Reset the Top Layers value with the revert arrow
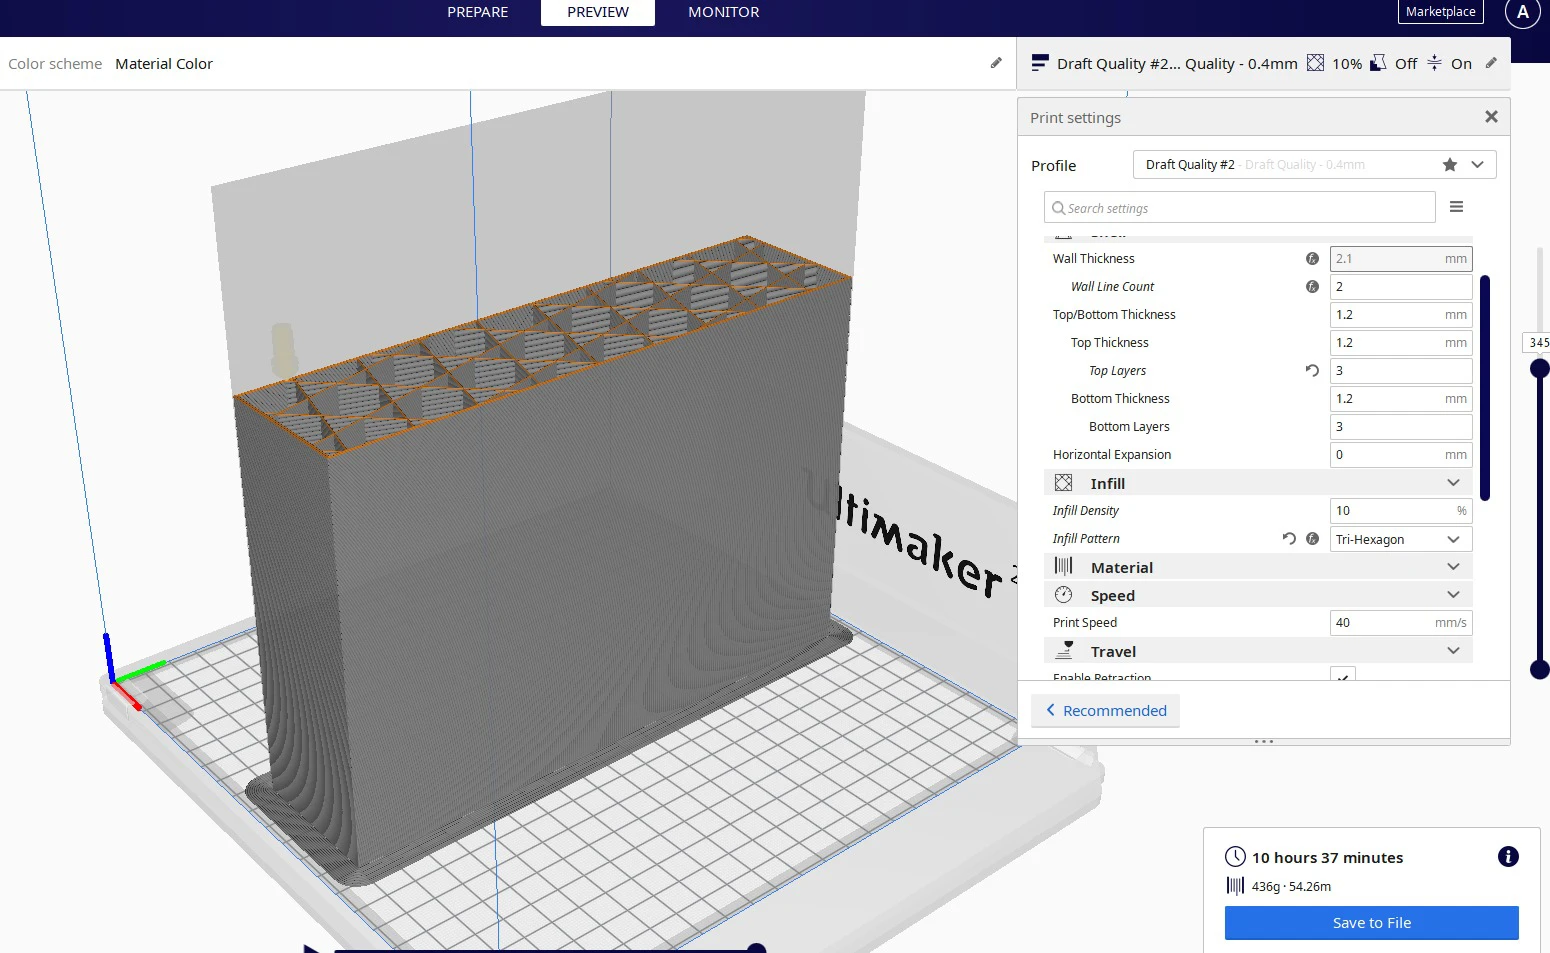The image size is (1550, 953). (1312, 371)
